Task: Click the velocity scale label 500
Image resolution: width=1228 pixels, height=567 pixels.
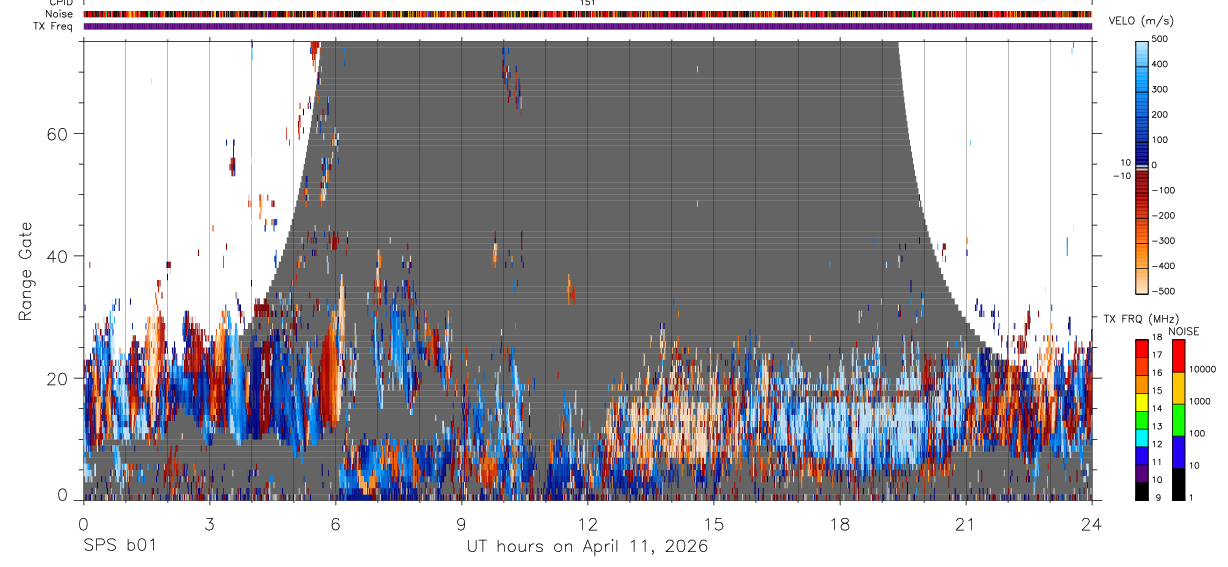Action: click(1159, 38)
